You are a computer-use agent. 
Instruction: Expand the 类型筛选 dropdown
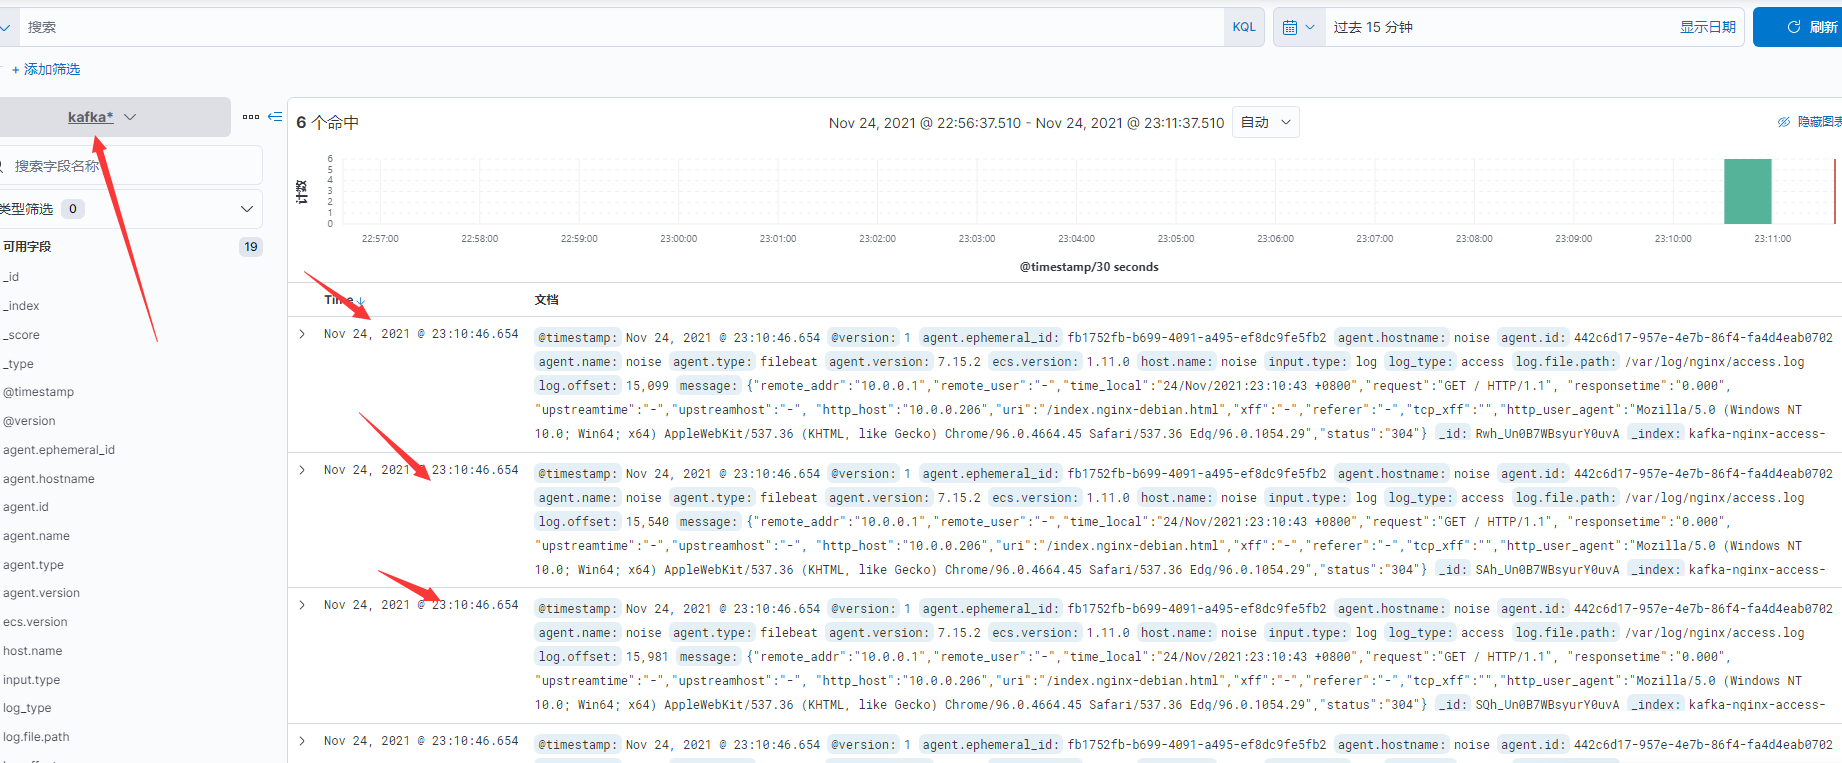[131, 209]
